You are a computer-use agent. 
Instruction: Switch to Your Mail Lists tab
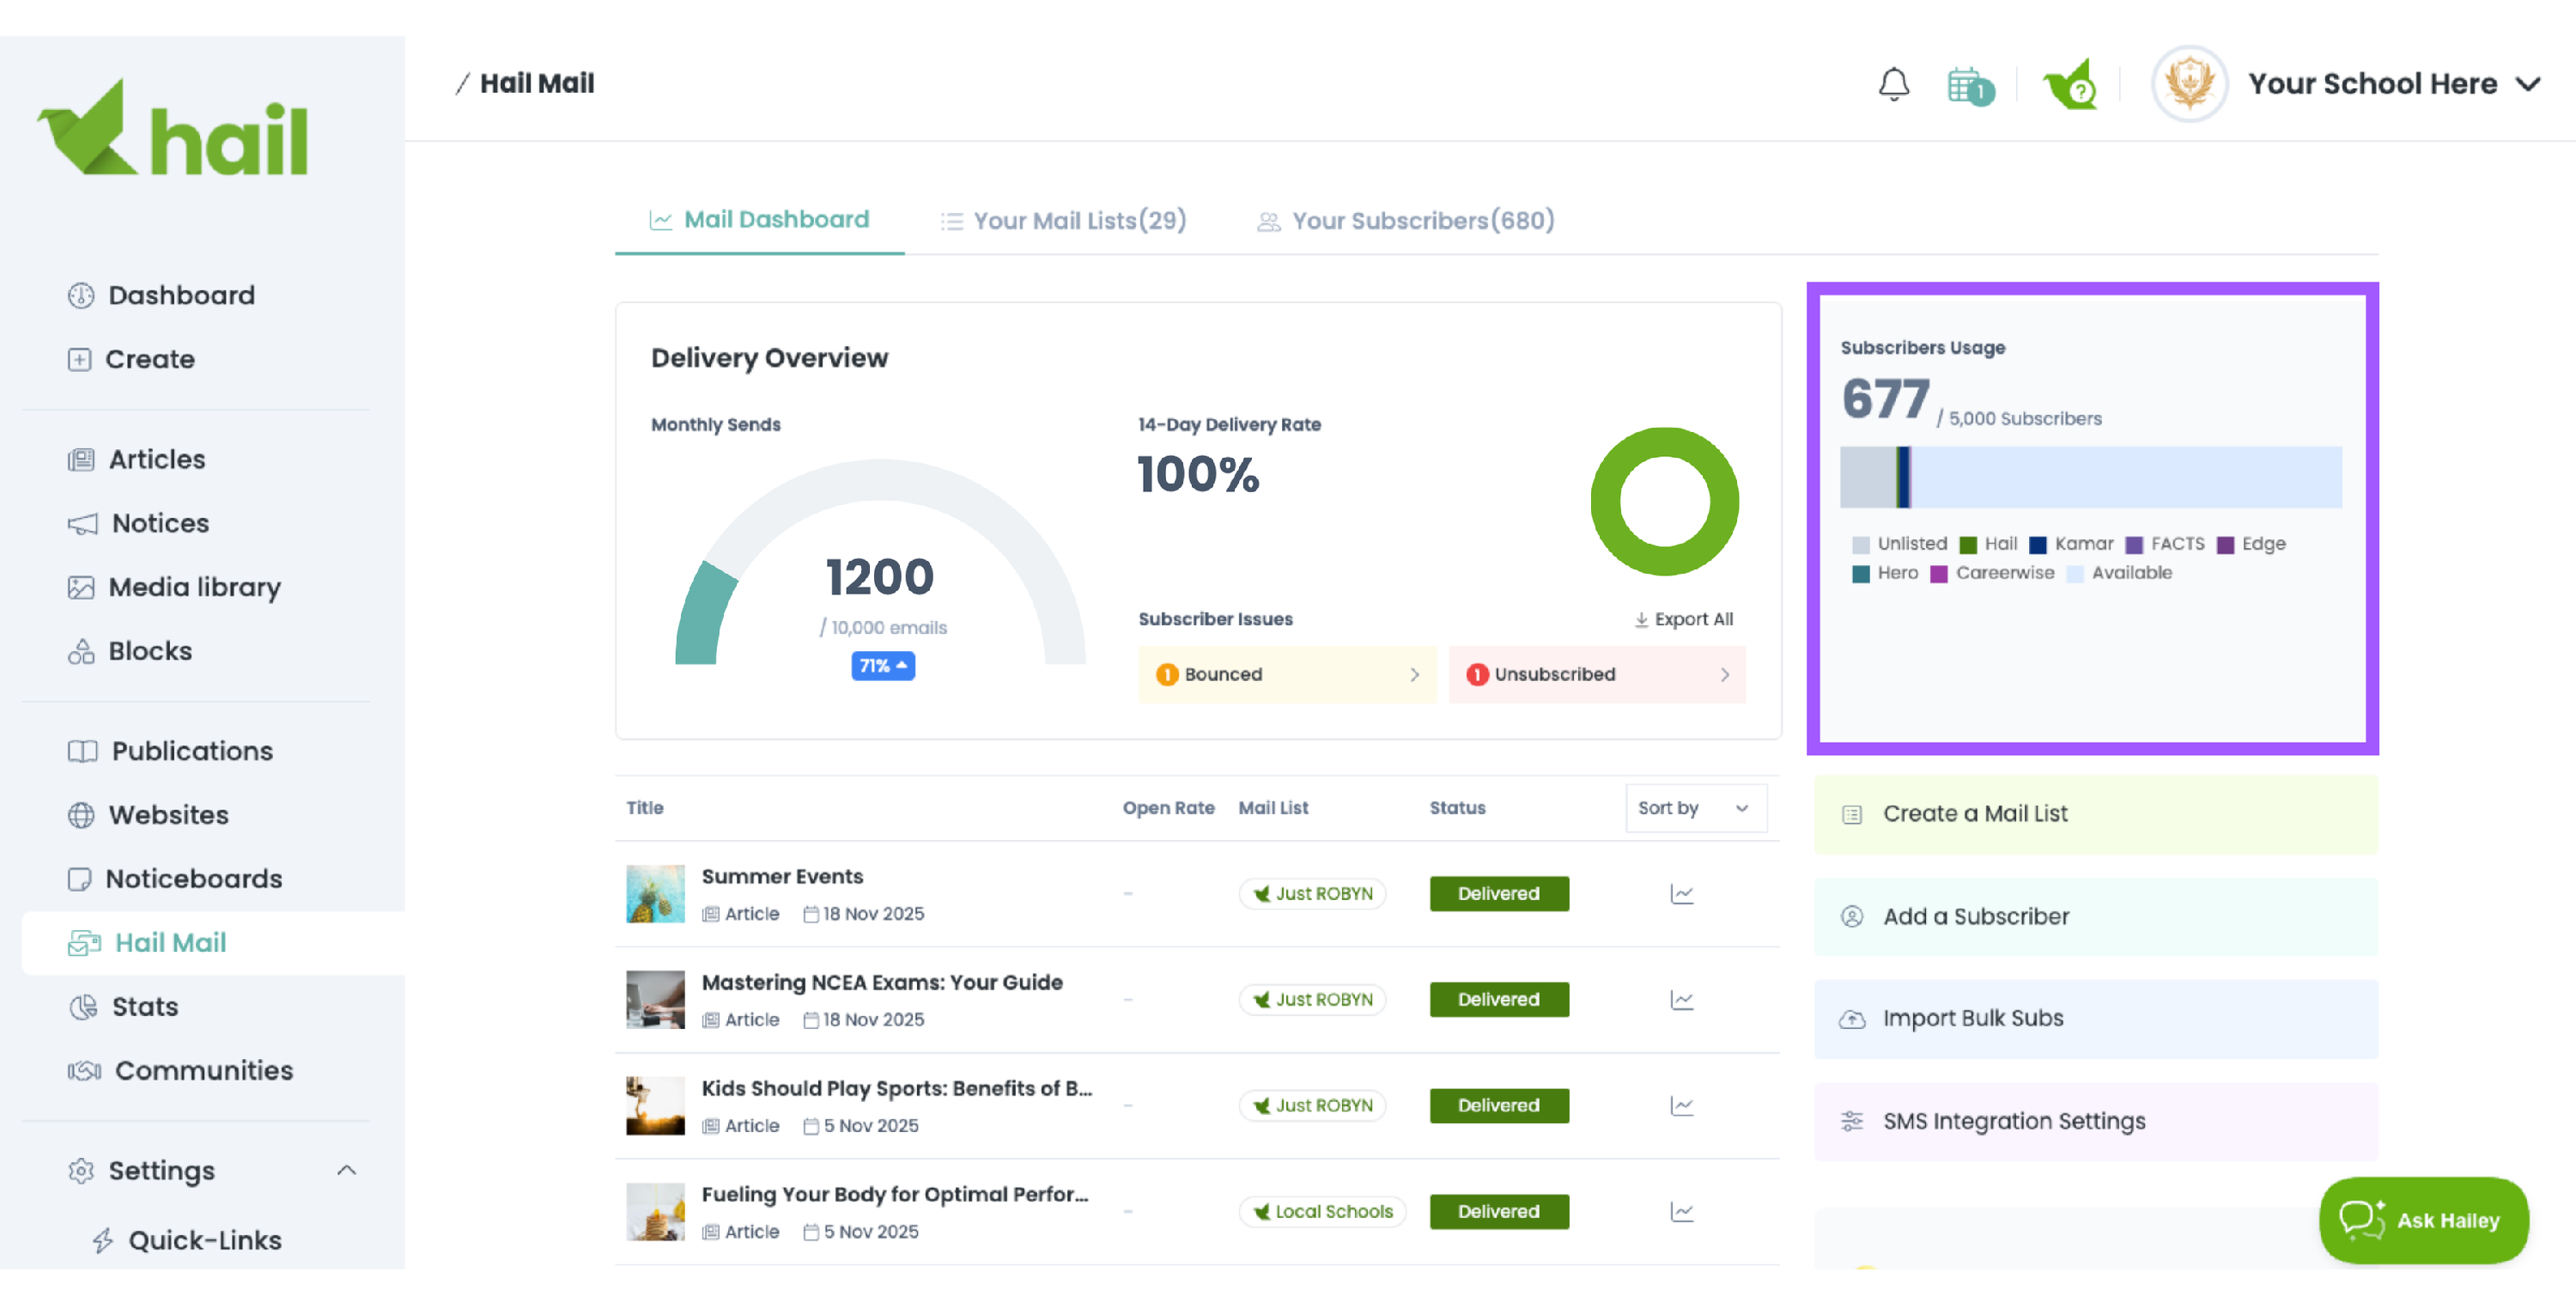pos(1063,220)
